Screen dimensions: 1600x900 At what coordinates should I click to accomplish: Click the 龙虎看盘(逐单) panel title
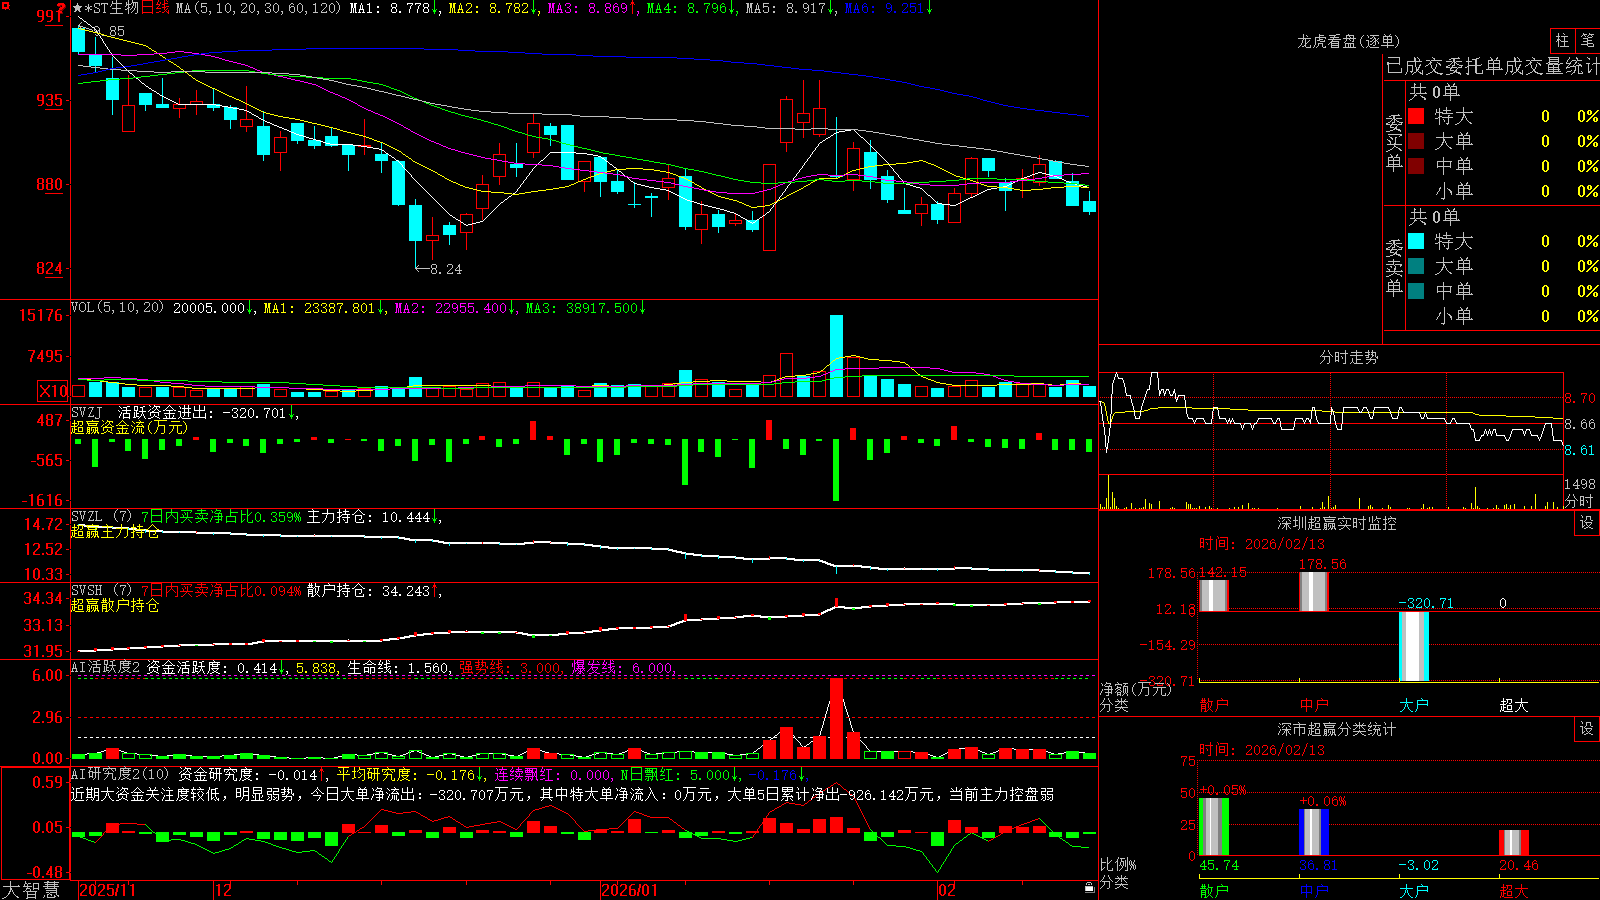tap(1348, 41)
